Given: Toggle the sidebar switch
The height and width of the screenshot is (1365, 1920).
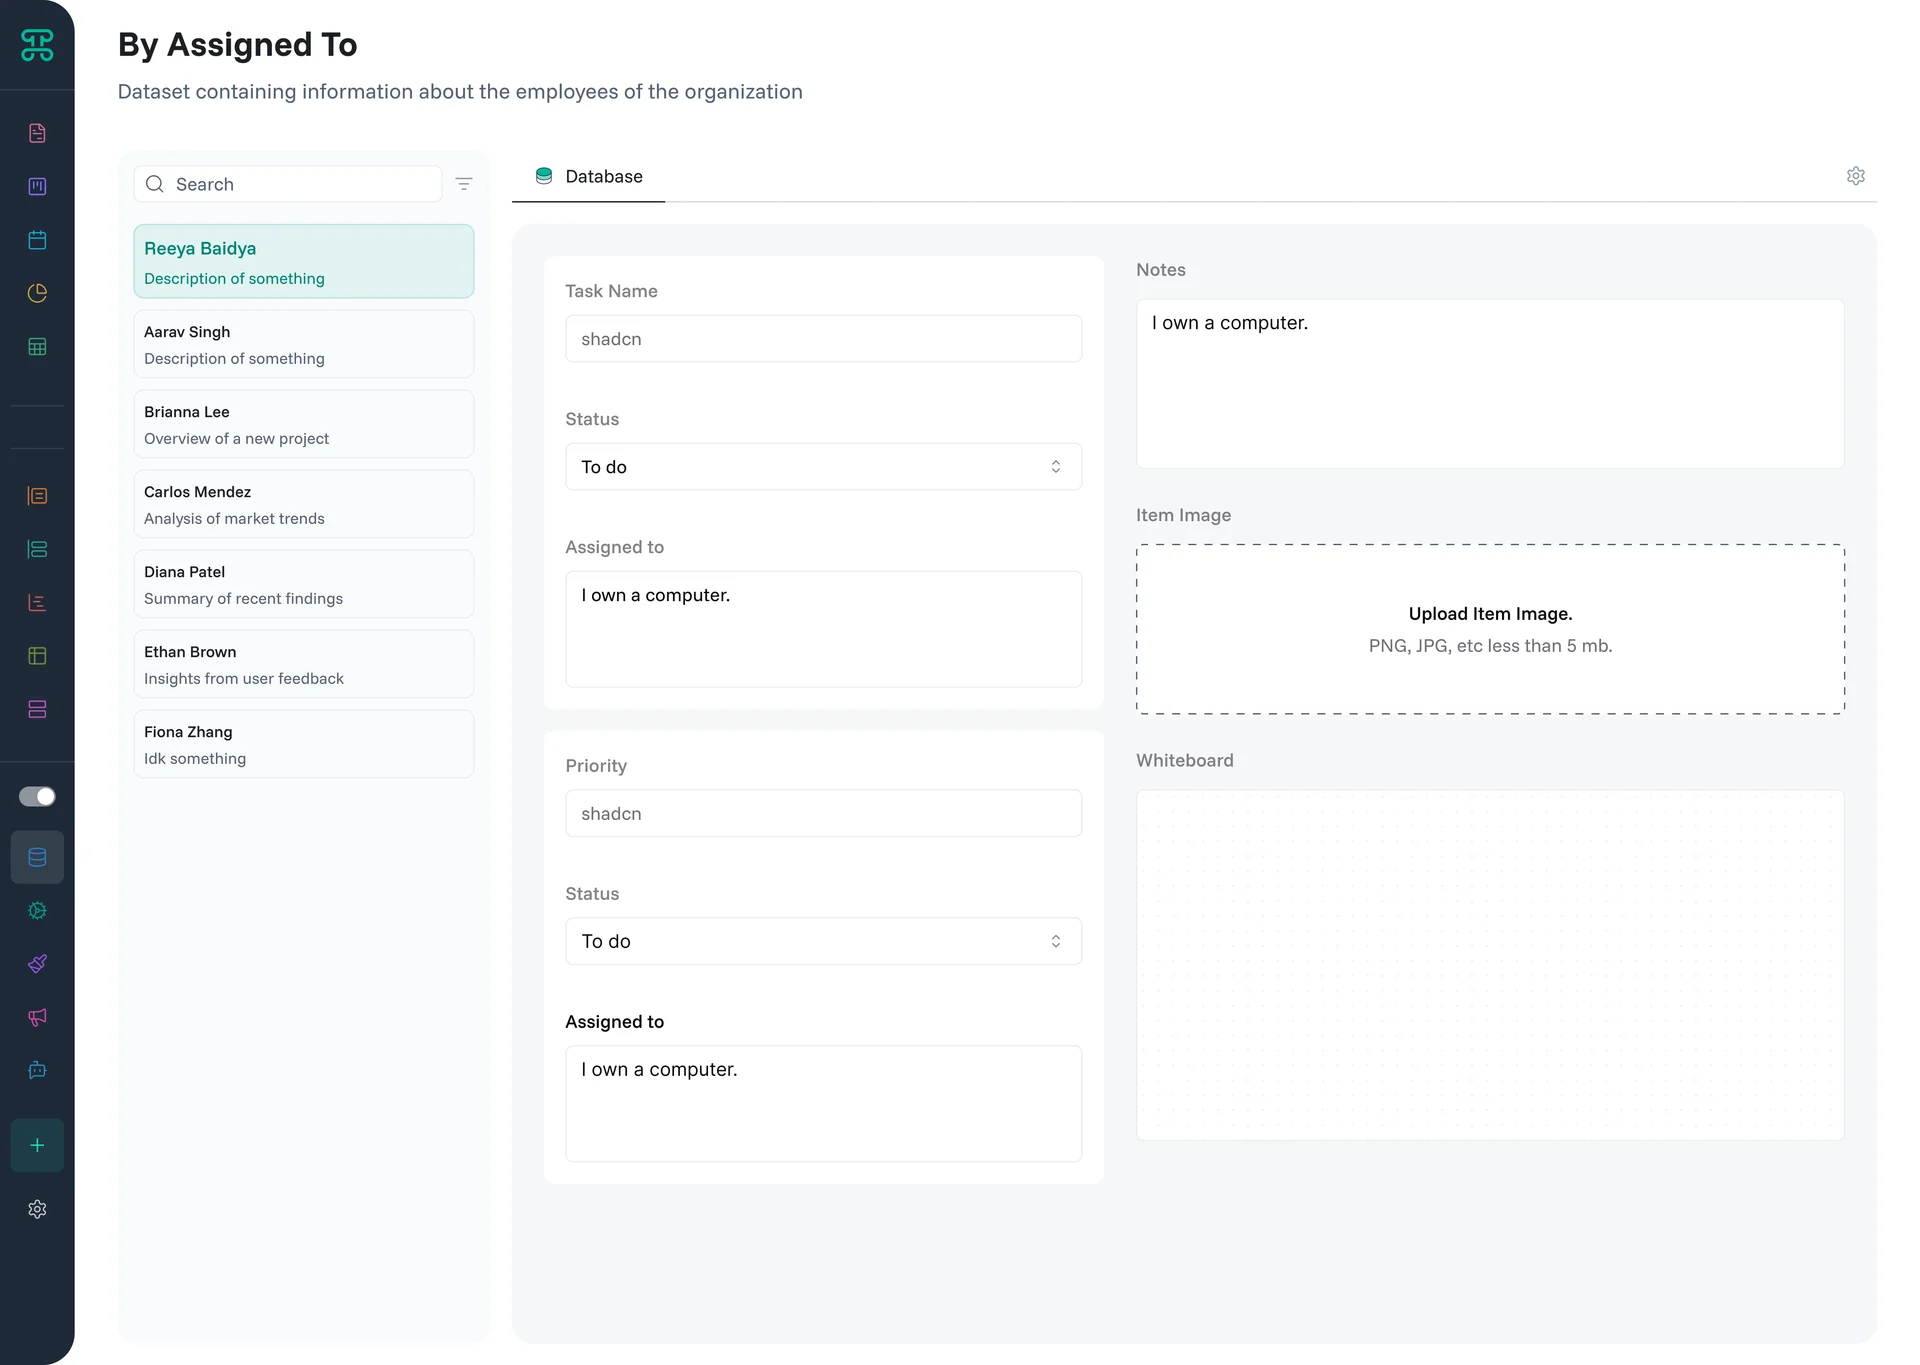Looking at the screenshot, I should point(37,796).
